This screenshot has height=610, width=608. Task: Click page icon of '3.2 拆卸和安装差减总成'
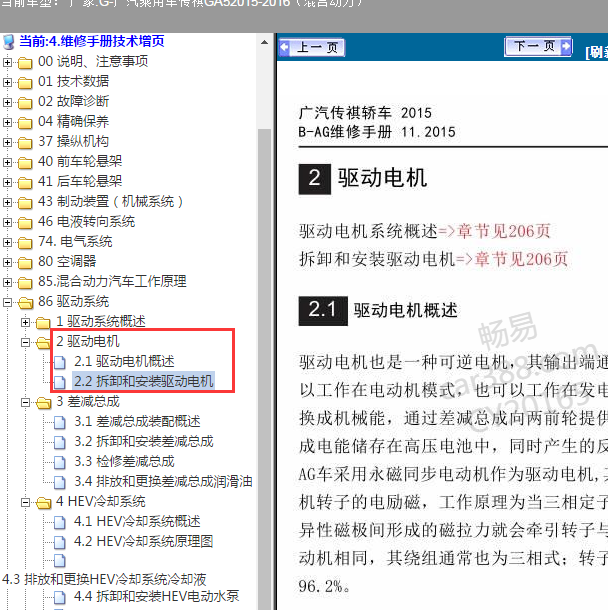coord(60,442)
